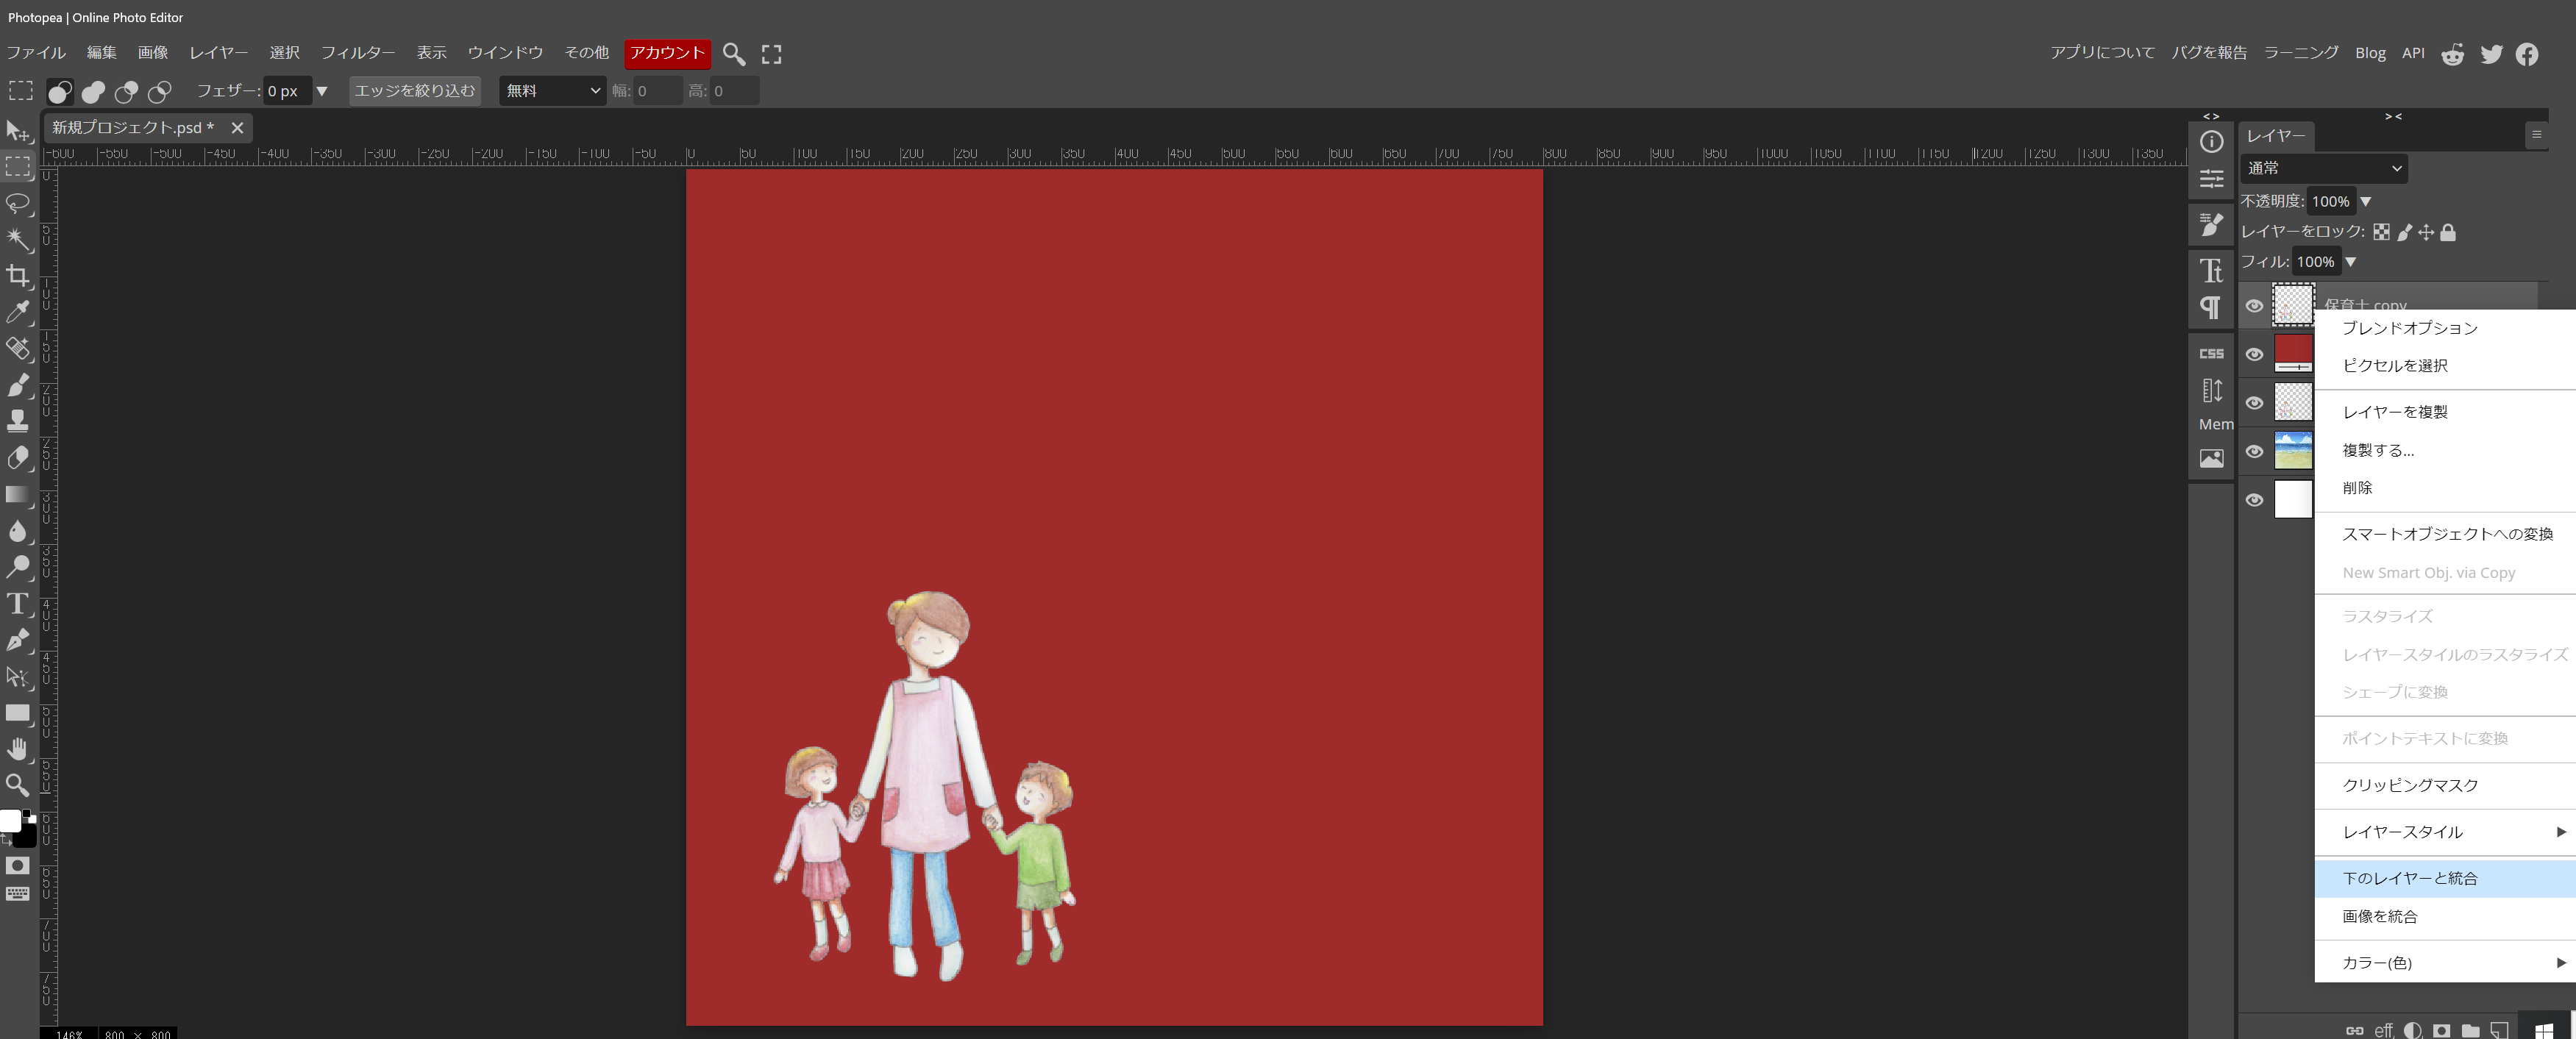
Task: Select the Hand tool
Action: tap(18, 749)
